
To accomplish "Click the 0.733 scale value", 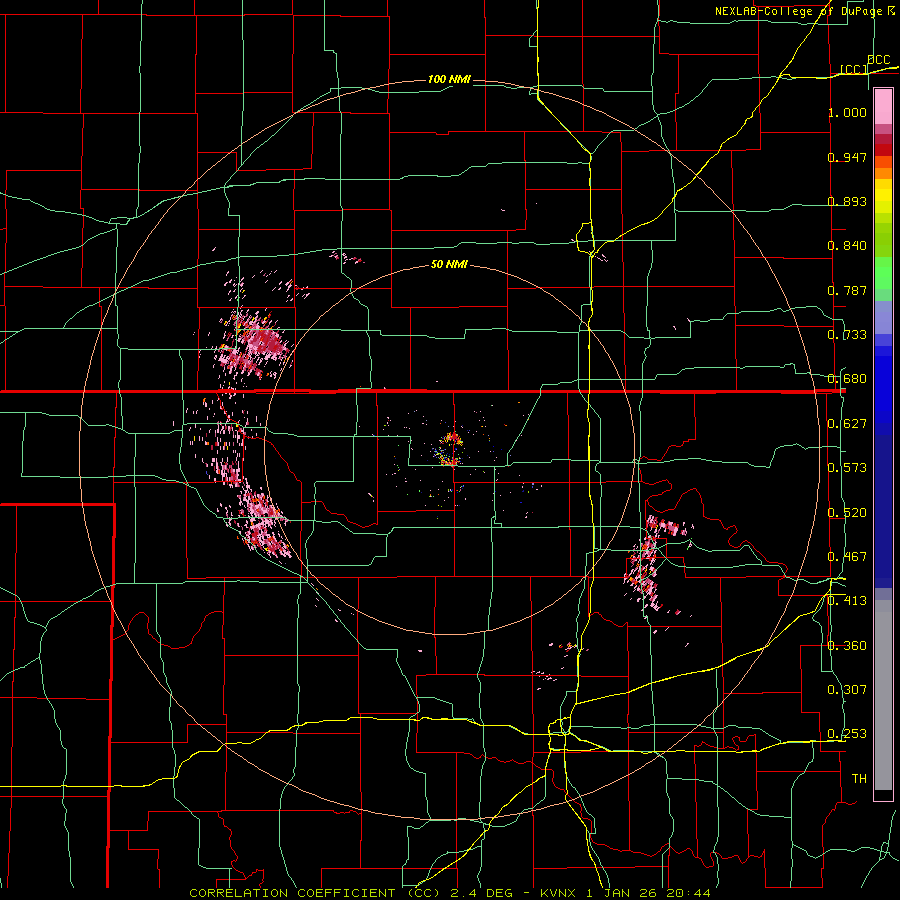I will coord(847,335).
